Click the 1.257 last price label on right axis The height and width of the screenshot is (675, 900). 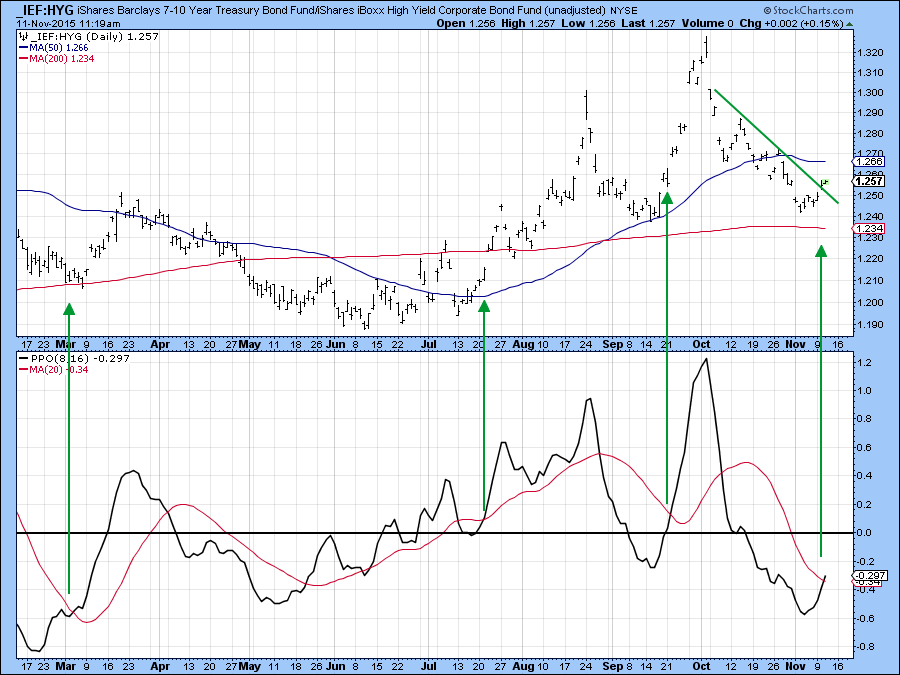tap(866, 180)
